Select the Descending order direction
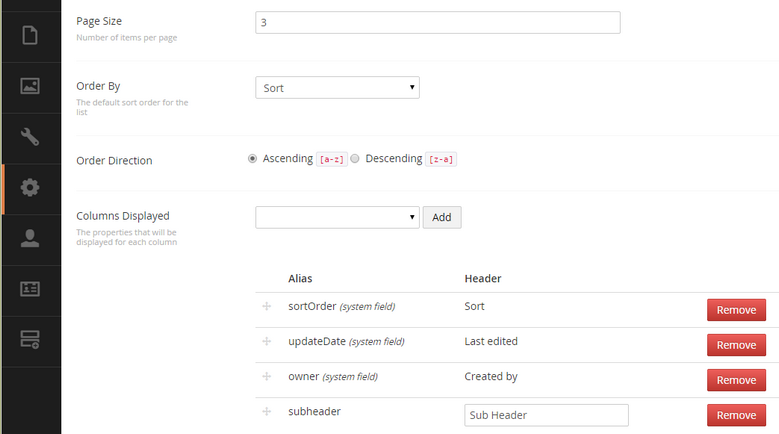Viewport: 779px width, 434px height. click(x=355, y=158)
